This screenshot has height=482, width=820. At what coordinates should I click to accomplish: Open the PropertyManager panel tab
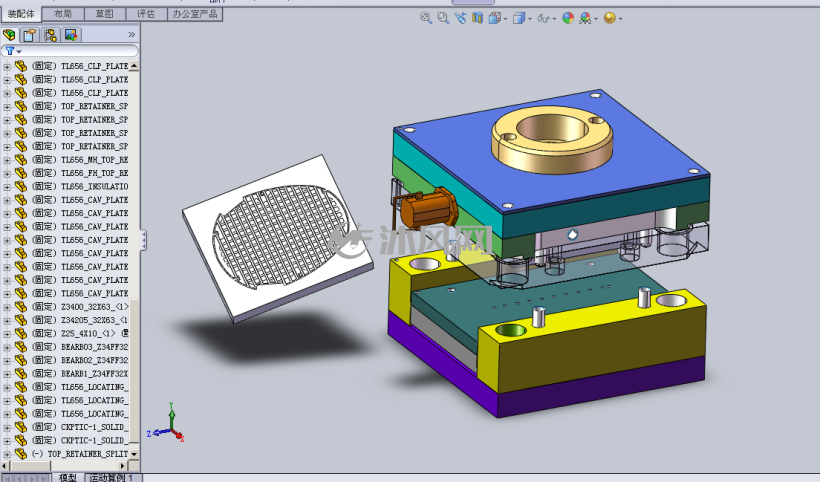(30, 35)
